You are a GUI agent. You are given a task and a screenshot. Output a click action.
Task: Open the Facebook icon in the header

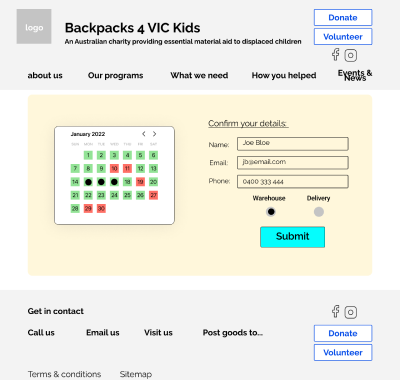[336, 55]
